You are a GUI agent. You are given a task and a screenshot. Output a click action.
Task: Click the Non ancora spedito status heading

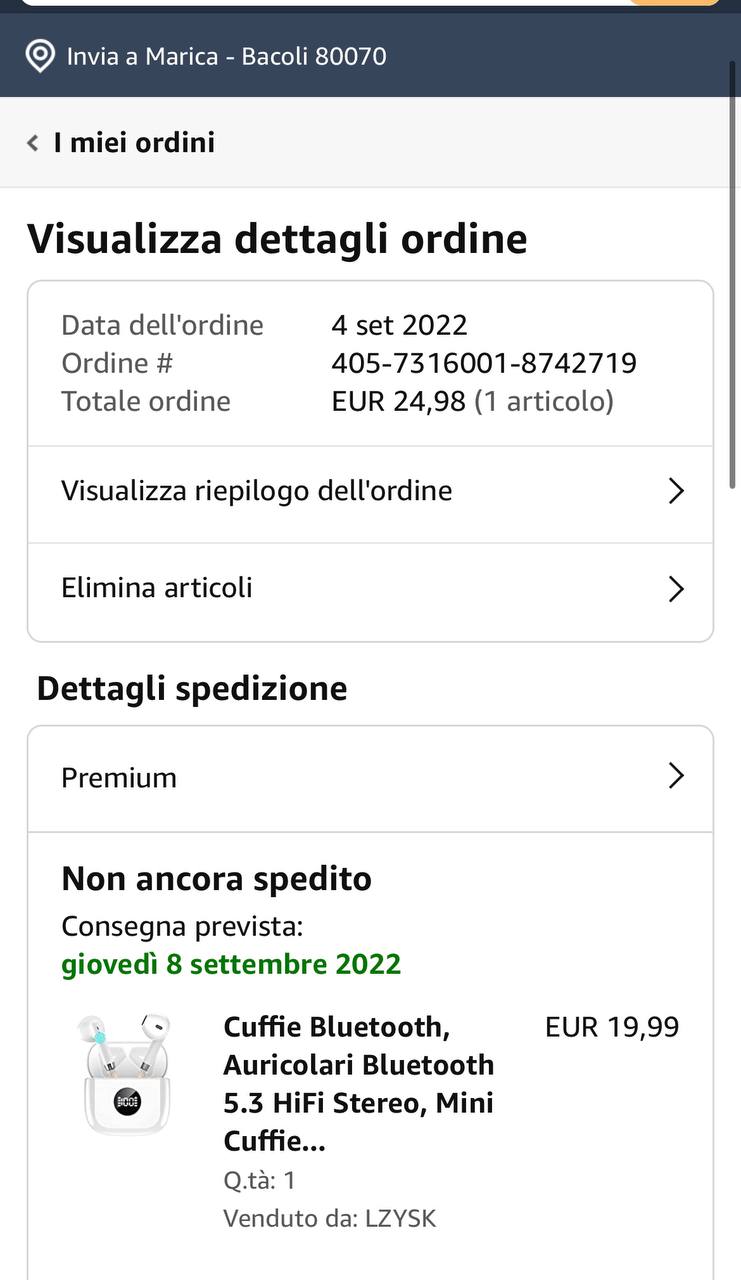216,879
